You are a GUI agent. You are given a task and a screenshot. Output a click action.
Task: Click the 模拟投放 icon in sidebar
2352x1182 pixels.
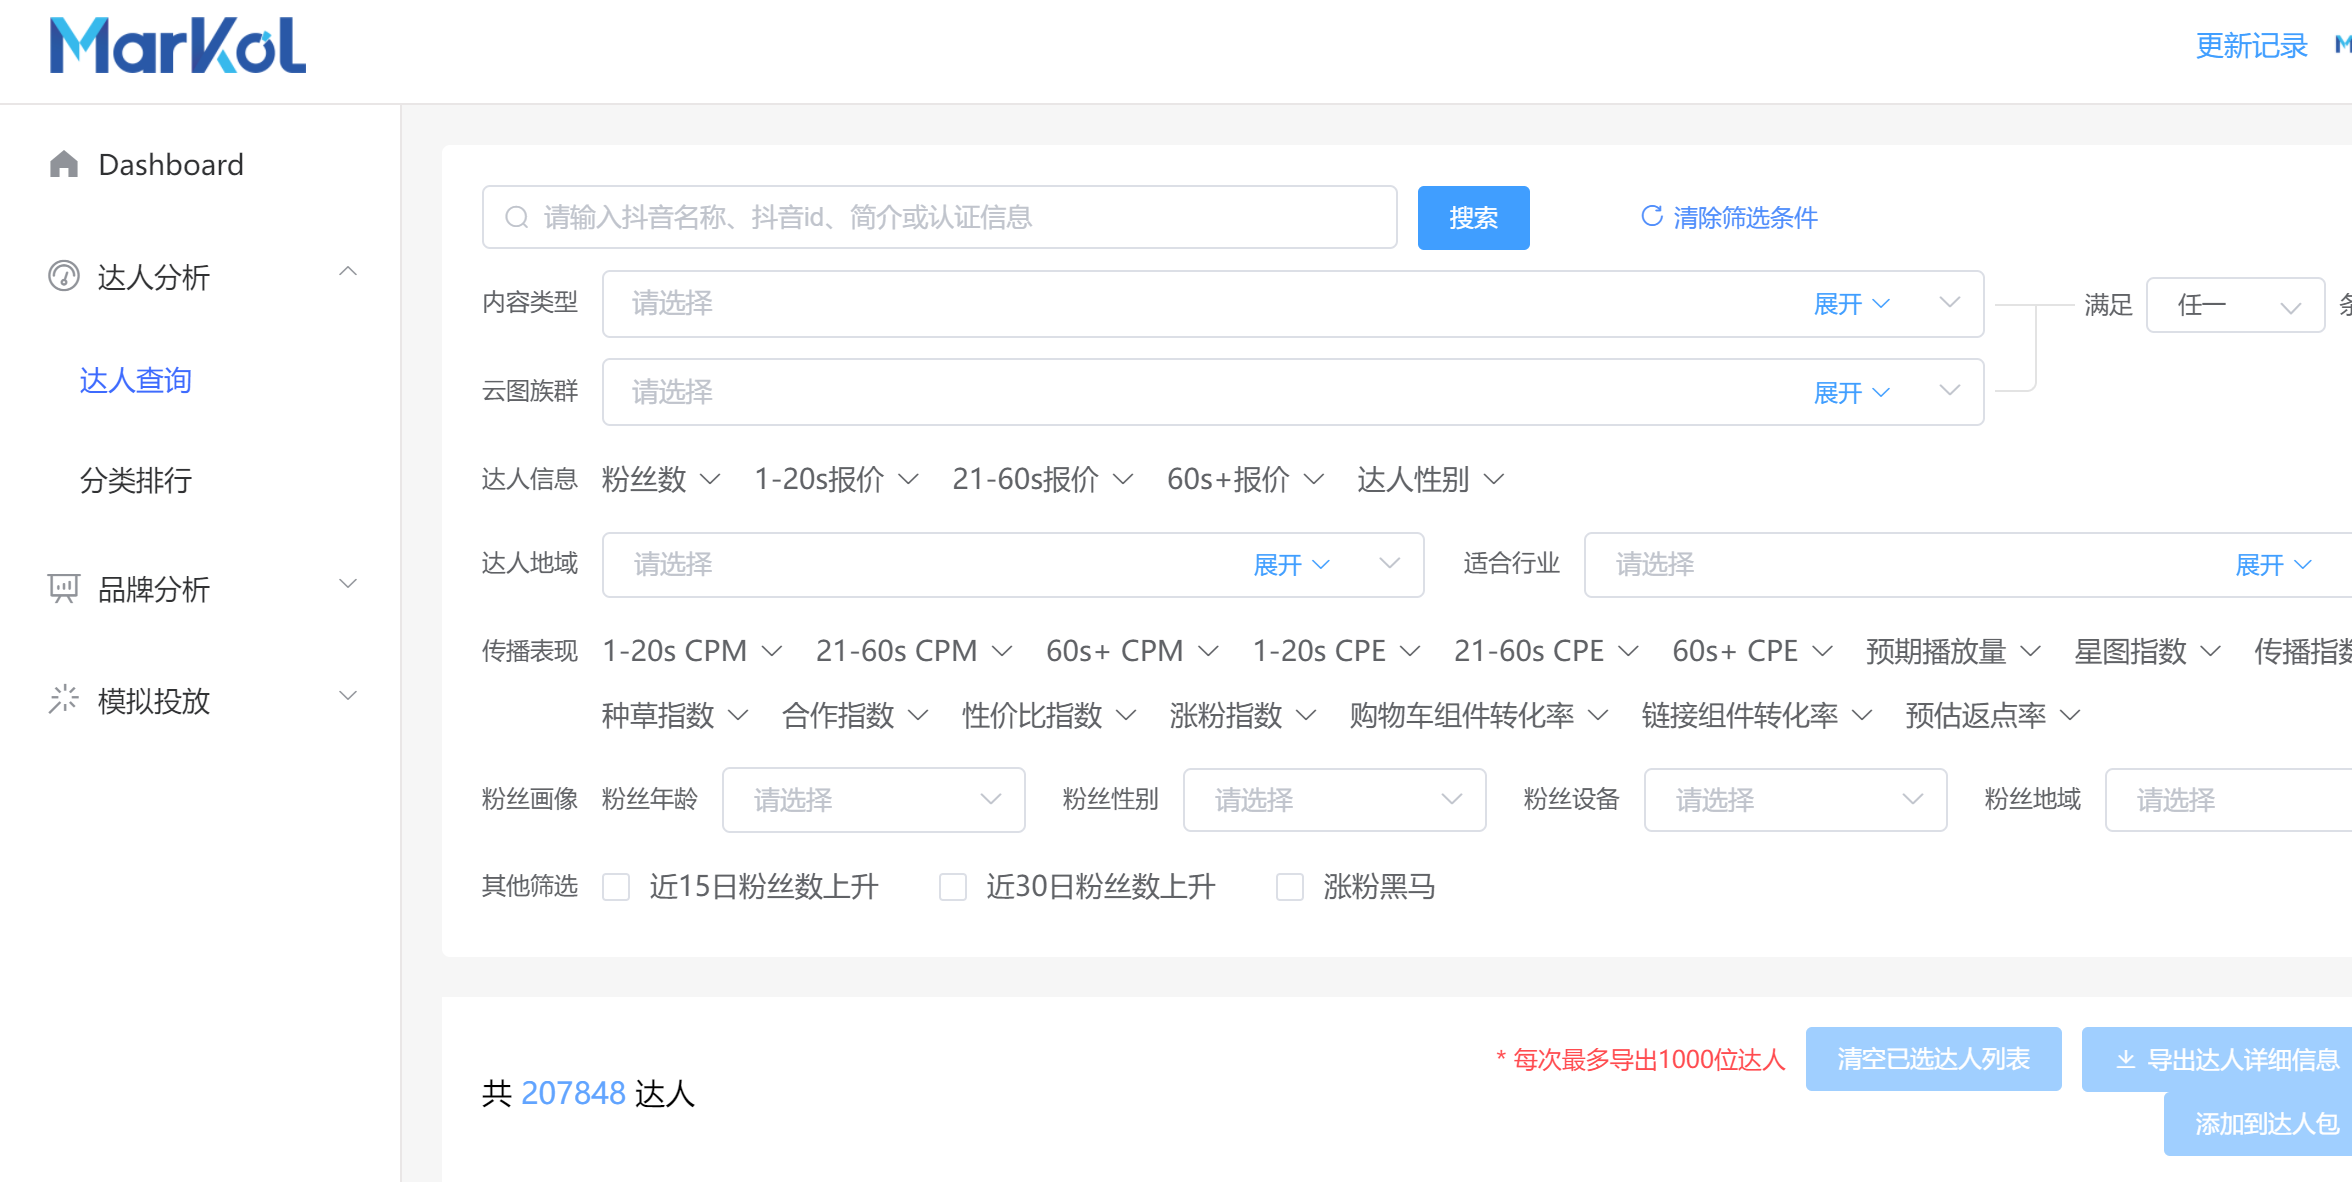[63, 698]
